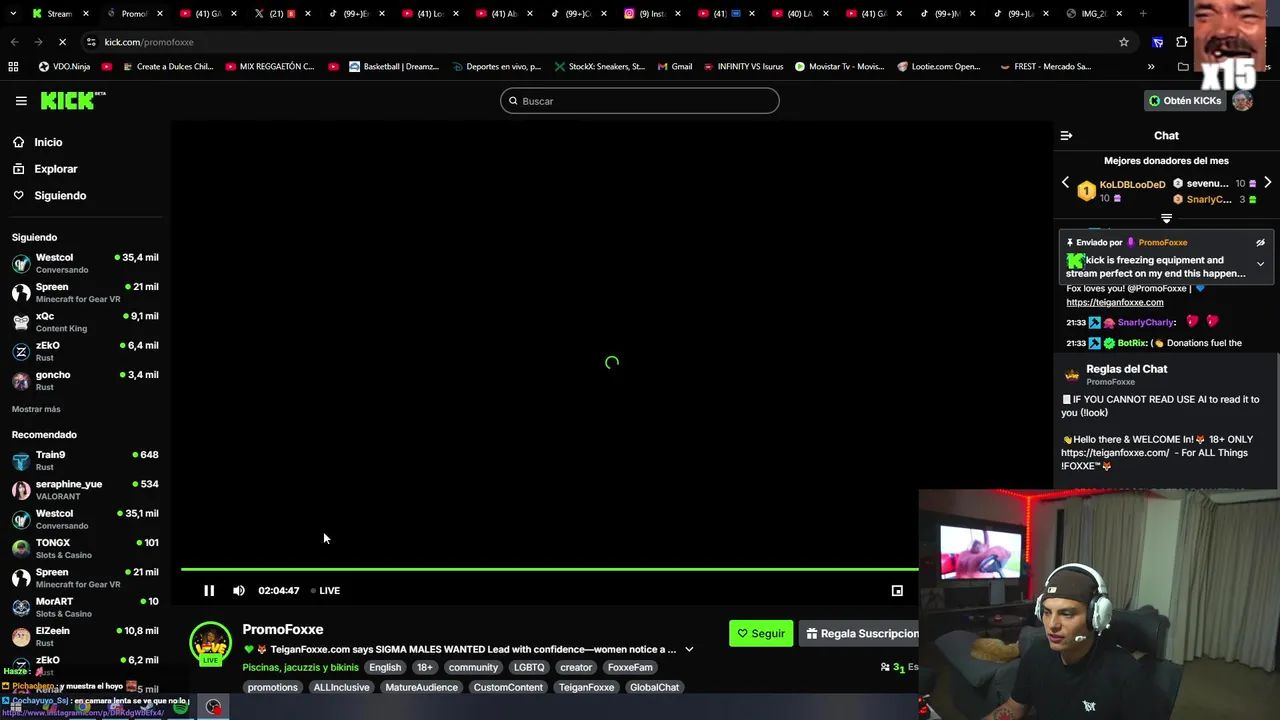Screen dimensions: 1280x720
Task: Click the community tag
Action: 473,668
